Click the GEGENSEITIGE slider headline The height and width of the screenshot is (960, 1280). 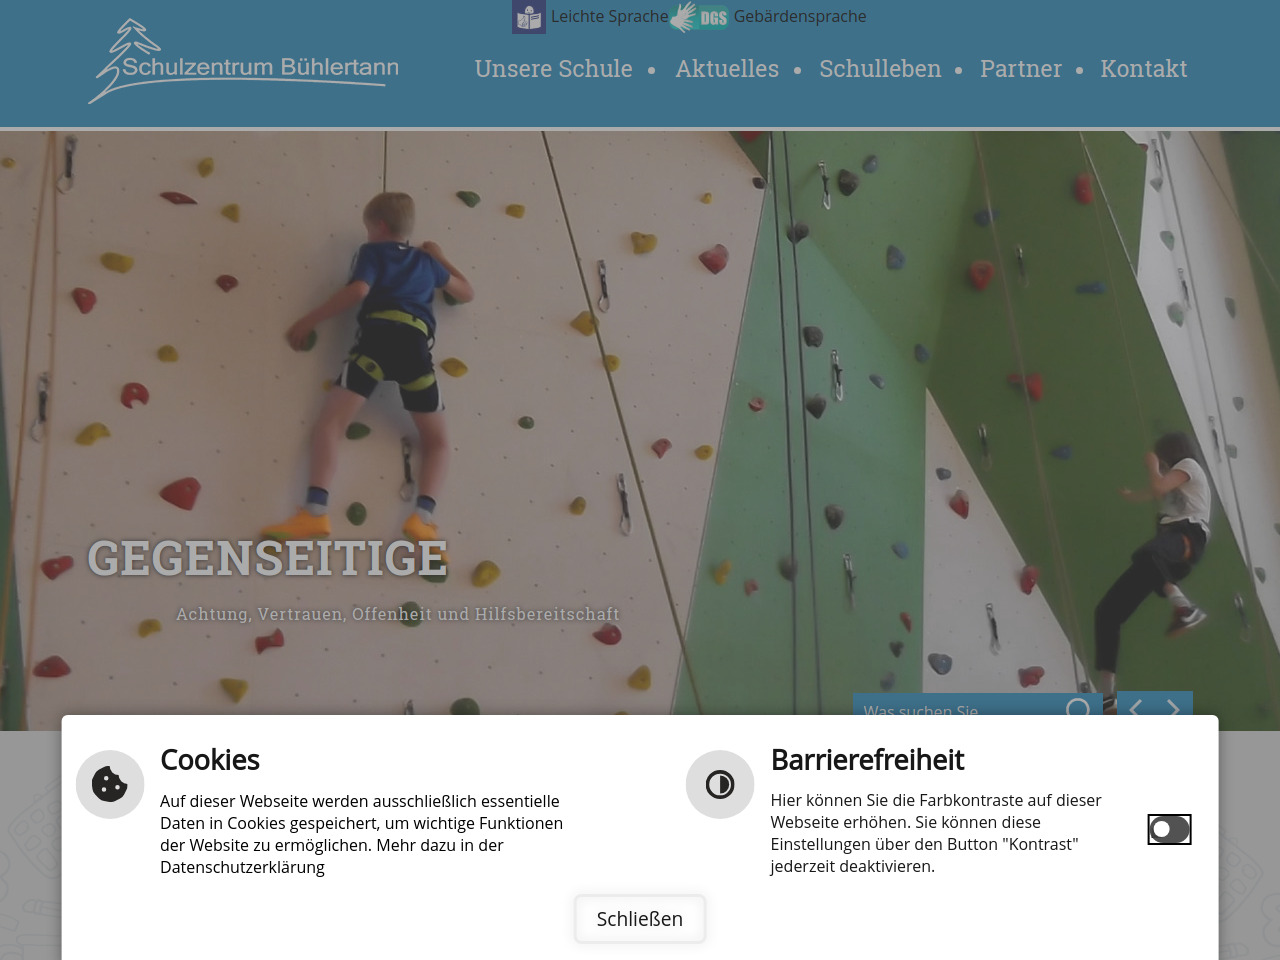pos(267,558)
